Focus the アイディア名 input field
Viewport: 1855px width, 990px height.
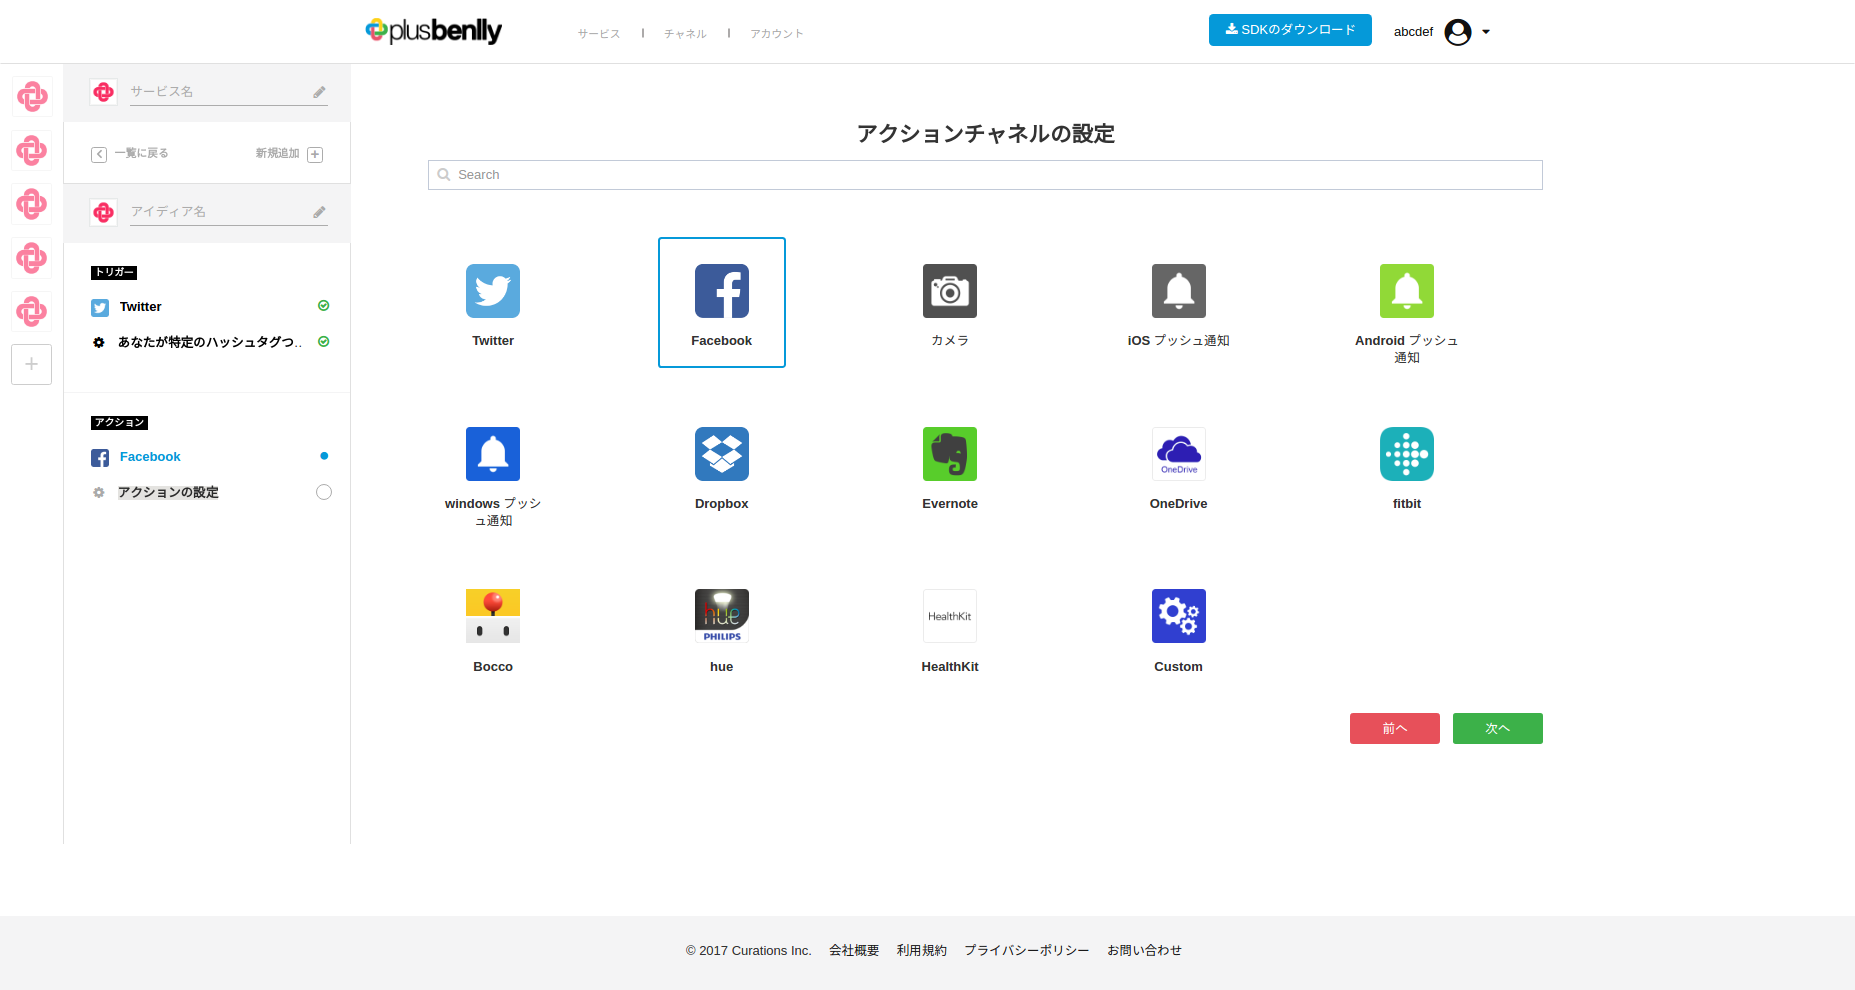coord(229,212)
